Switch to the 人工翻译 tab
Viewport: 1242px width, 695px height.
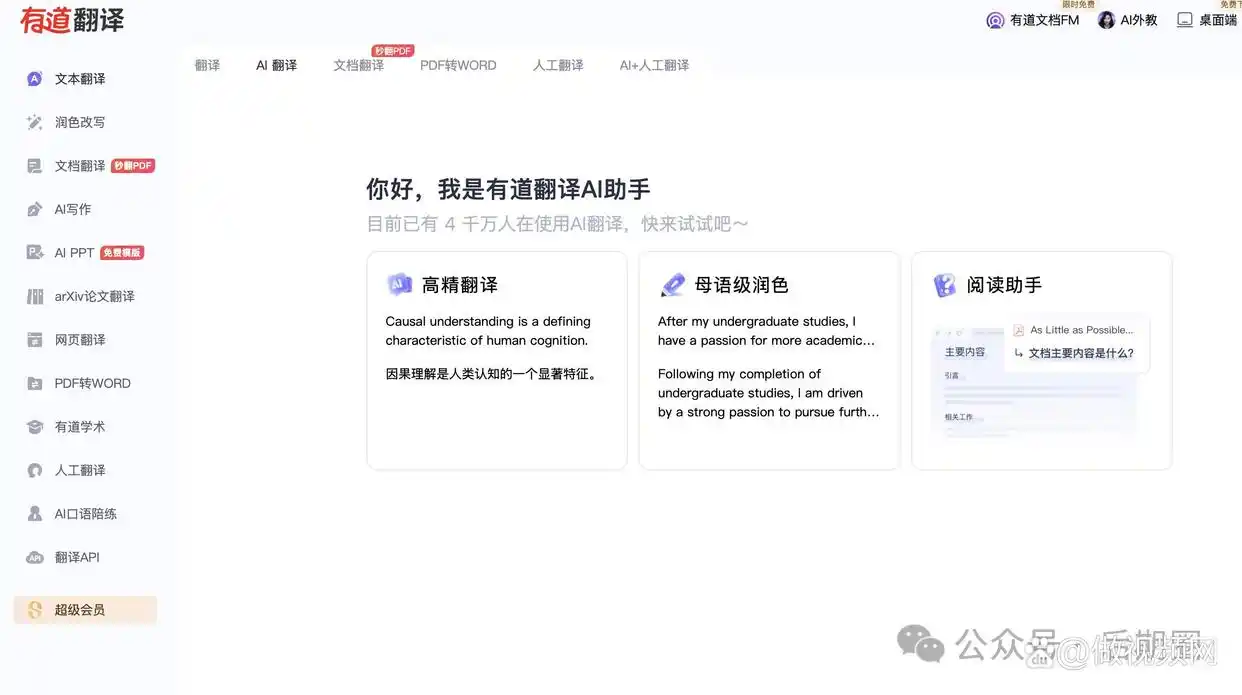click(x=557, y=64)
